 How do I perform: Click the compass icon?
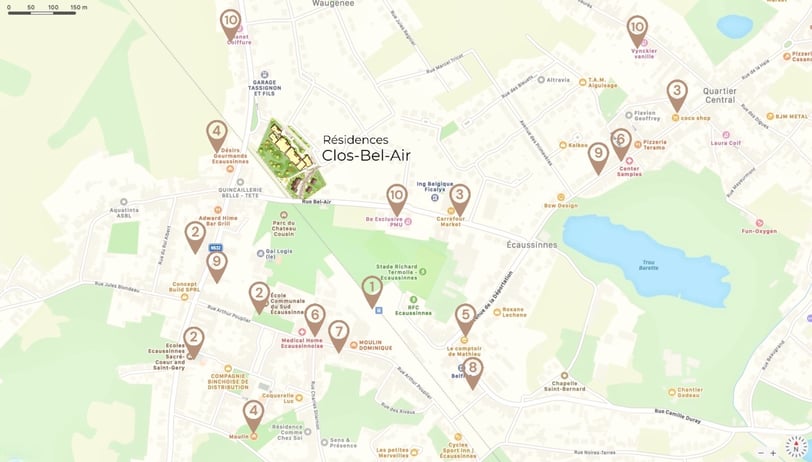(x=795, y=447)
